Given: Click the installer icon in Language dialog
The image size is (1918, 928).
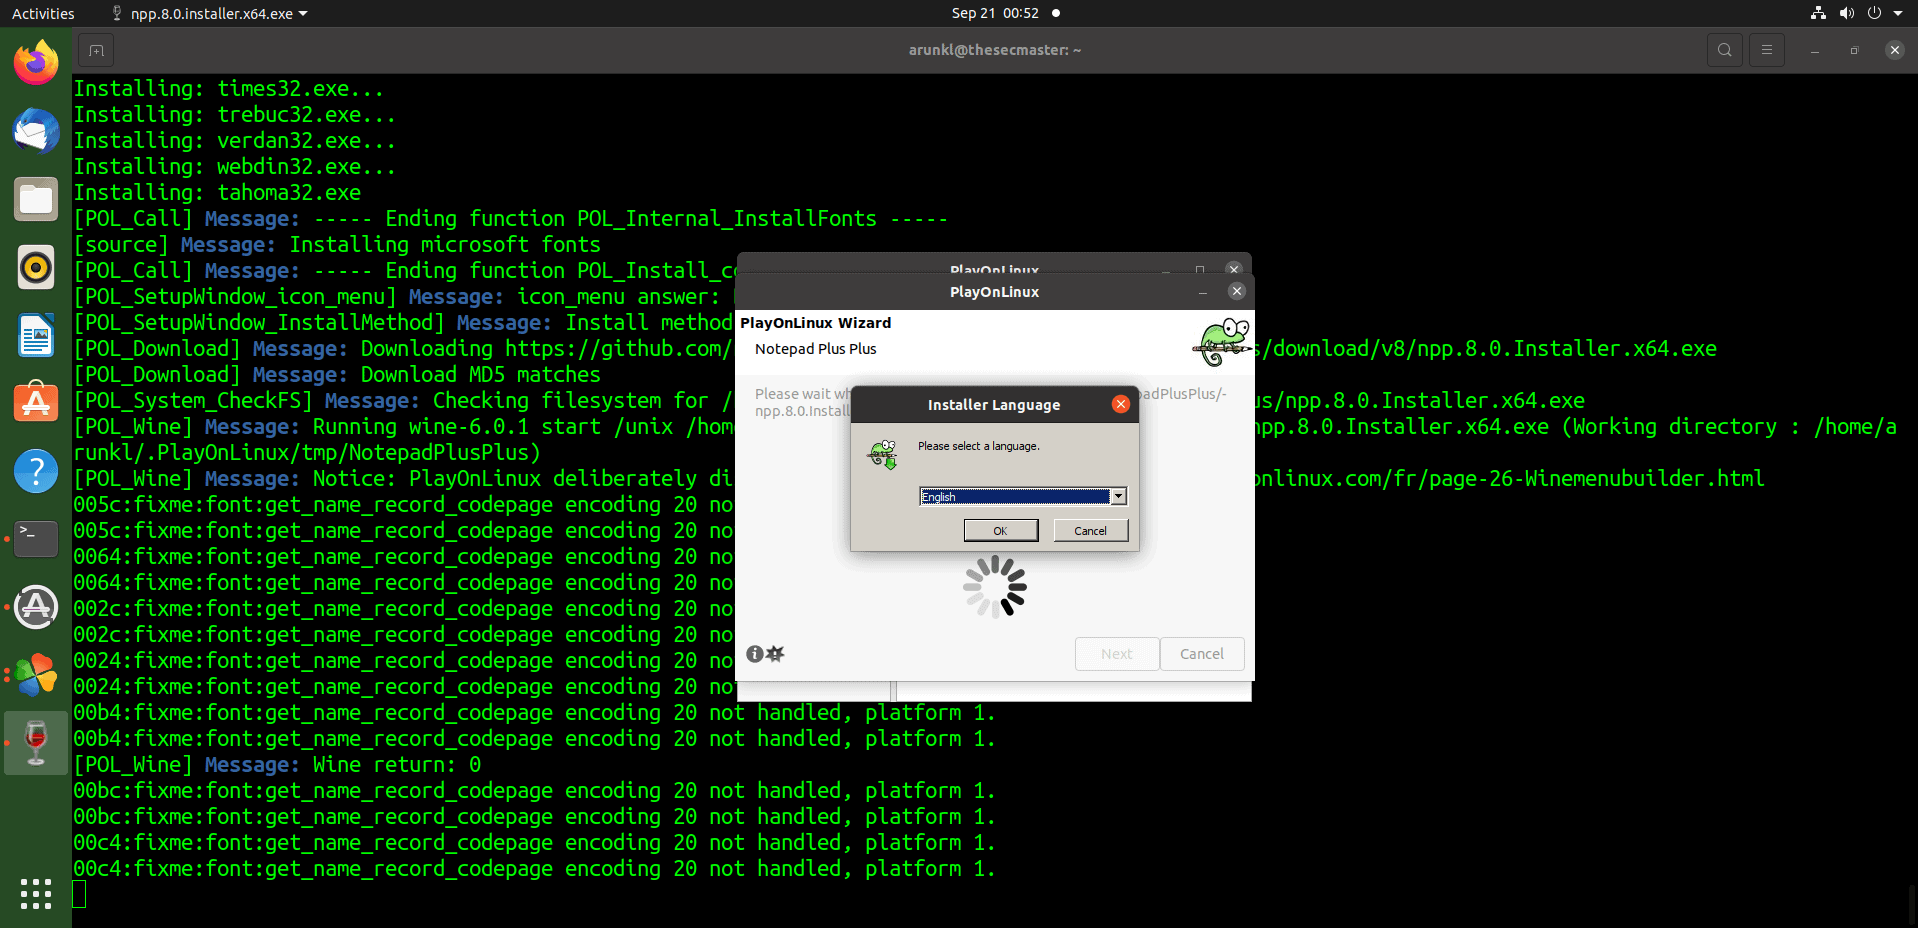Looking at the screenshot, I should pyautogui.click(x=883, y=455).
